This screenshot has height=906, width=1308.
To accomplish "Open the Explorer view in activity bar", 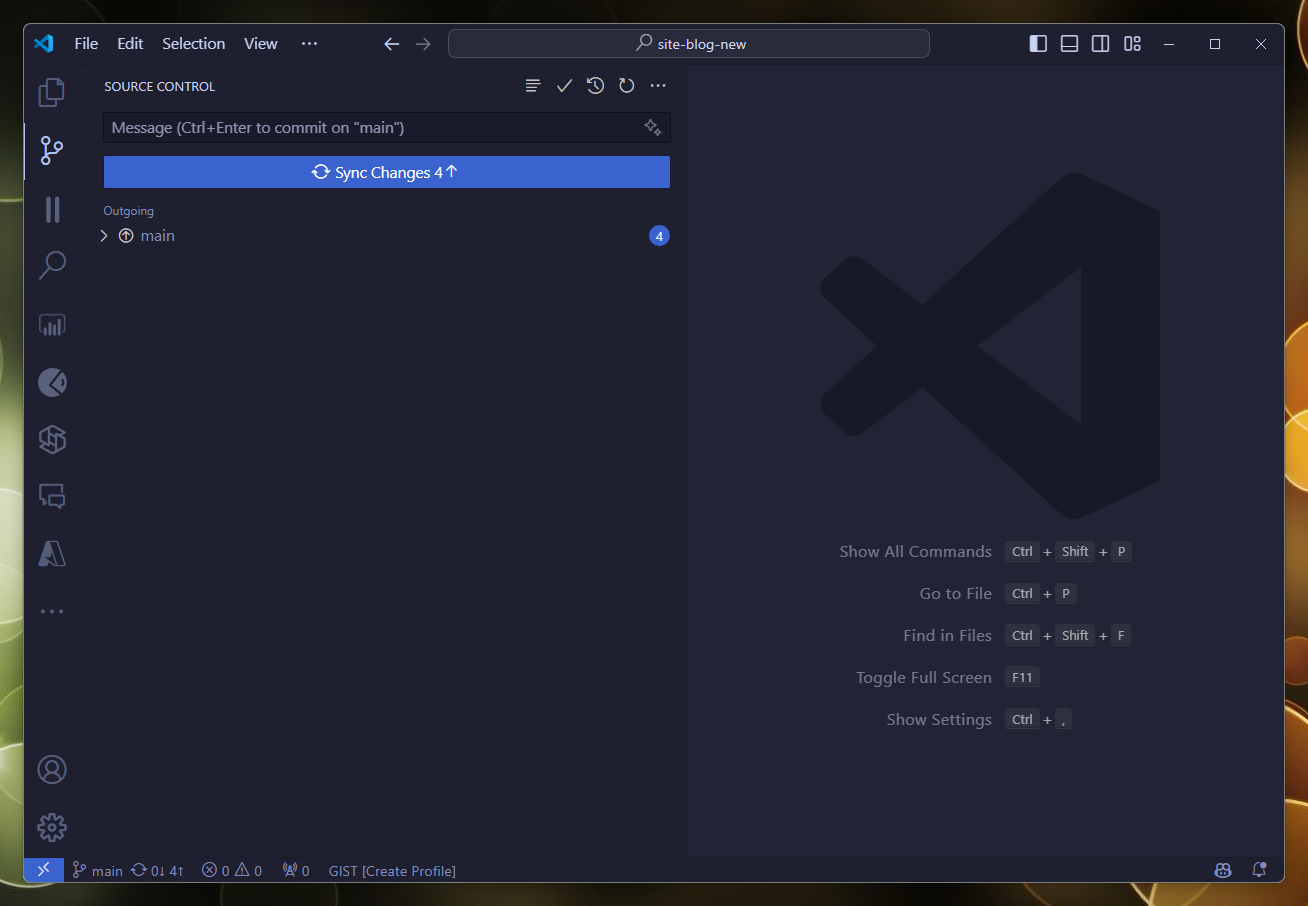I will click(52, 93).
